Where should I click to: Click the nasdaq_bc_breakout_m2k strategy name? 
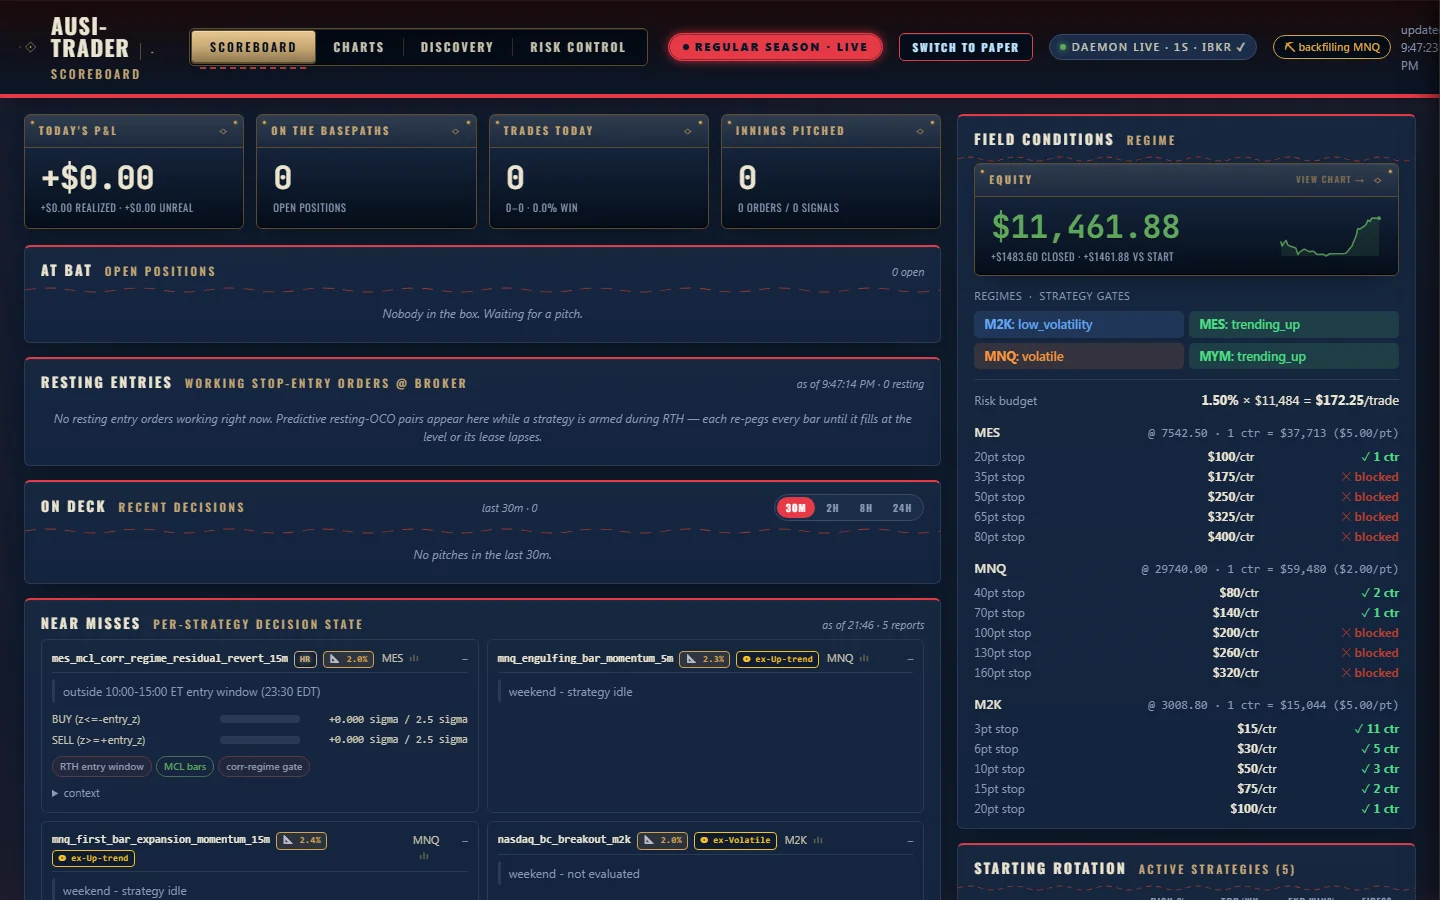[x=564, y=840]
